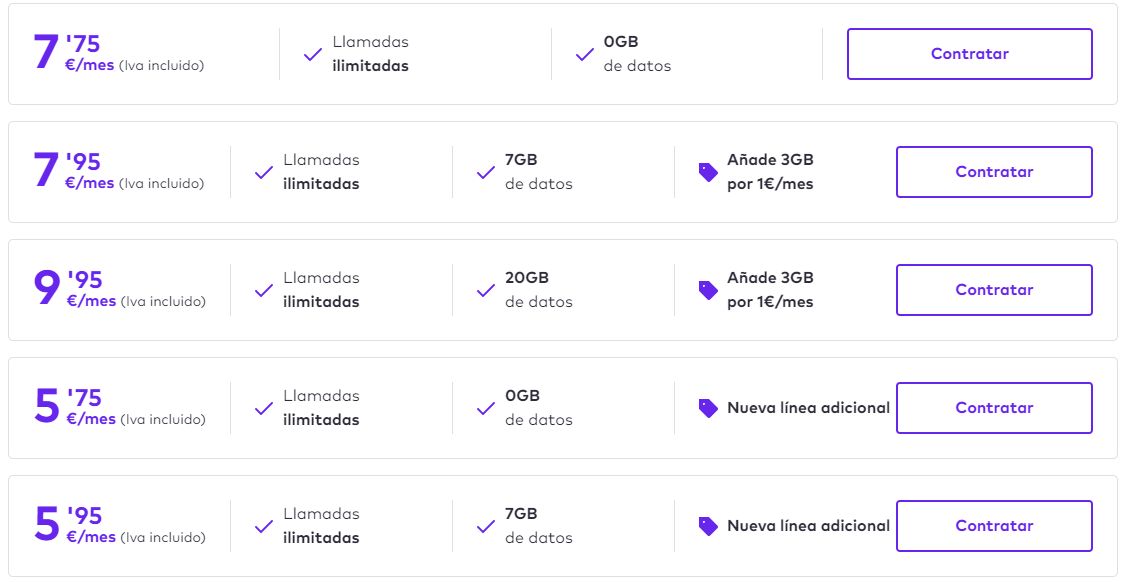
Task: Click Nueva línea adicional on 5'75 plan
Action: click(x=808, y=408)
